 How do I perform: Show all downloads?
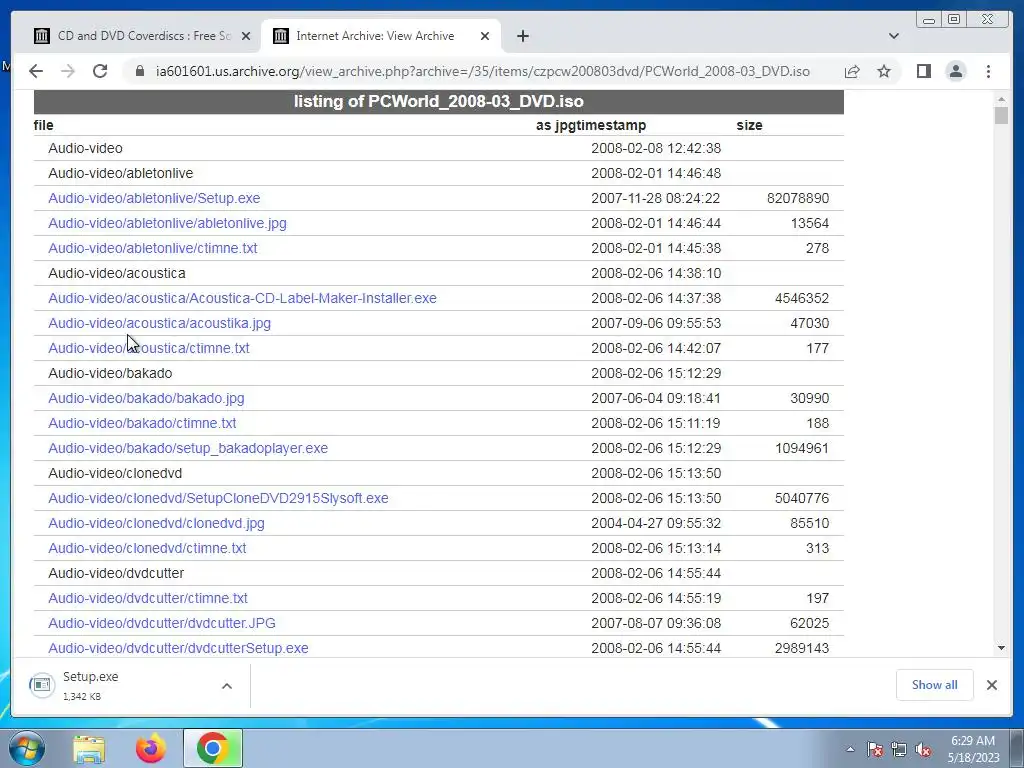click(935, 685)
